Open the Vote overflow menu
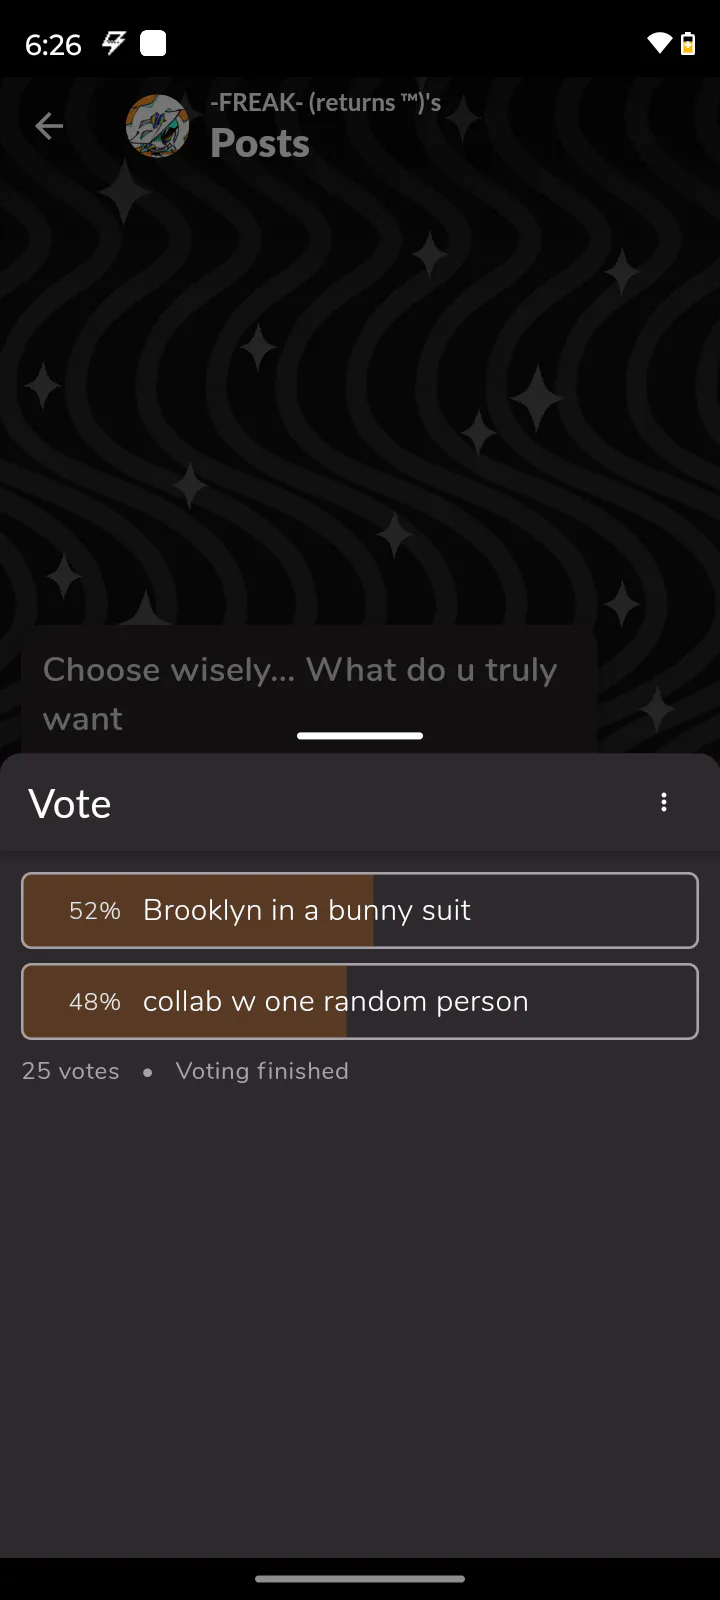720x1600 pixels. point(663,803)
